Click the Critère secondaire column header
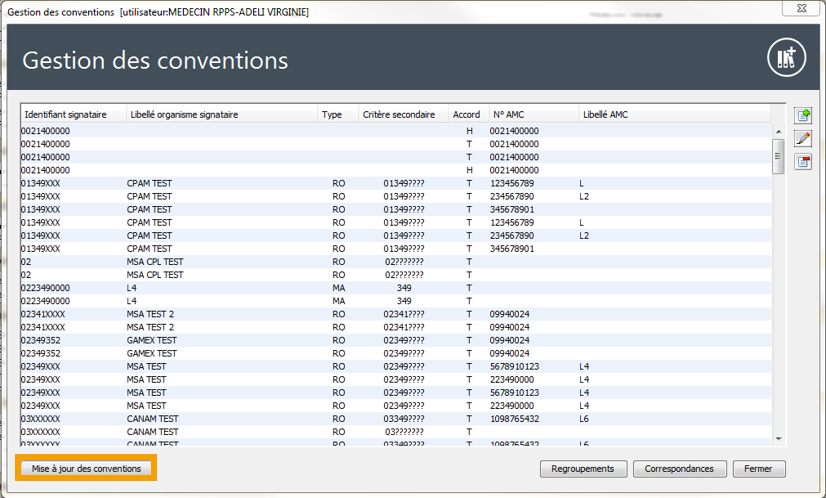The height and width of the screenshot is (498, 826). [x=399, y=115]
